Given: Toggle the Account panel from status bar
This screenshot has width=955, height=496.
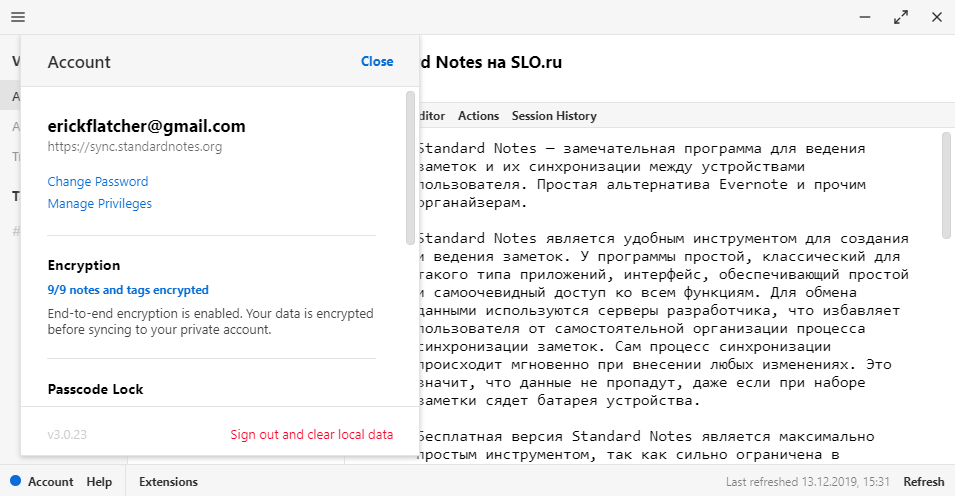Looking at the screenshot, I should pos(51,481).
